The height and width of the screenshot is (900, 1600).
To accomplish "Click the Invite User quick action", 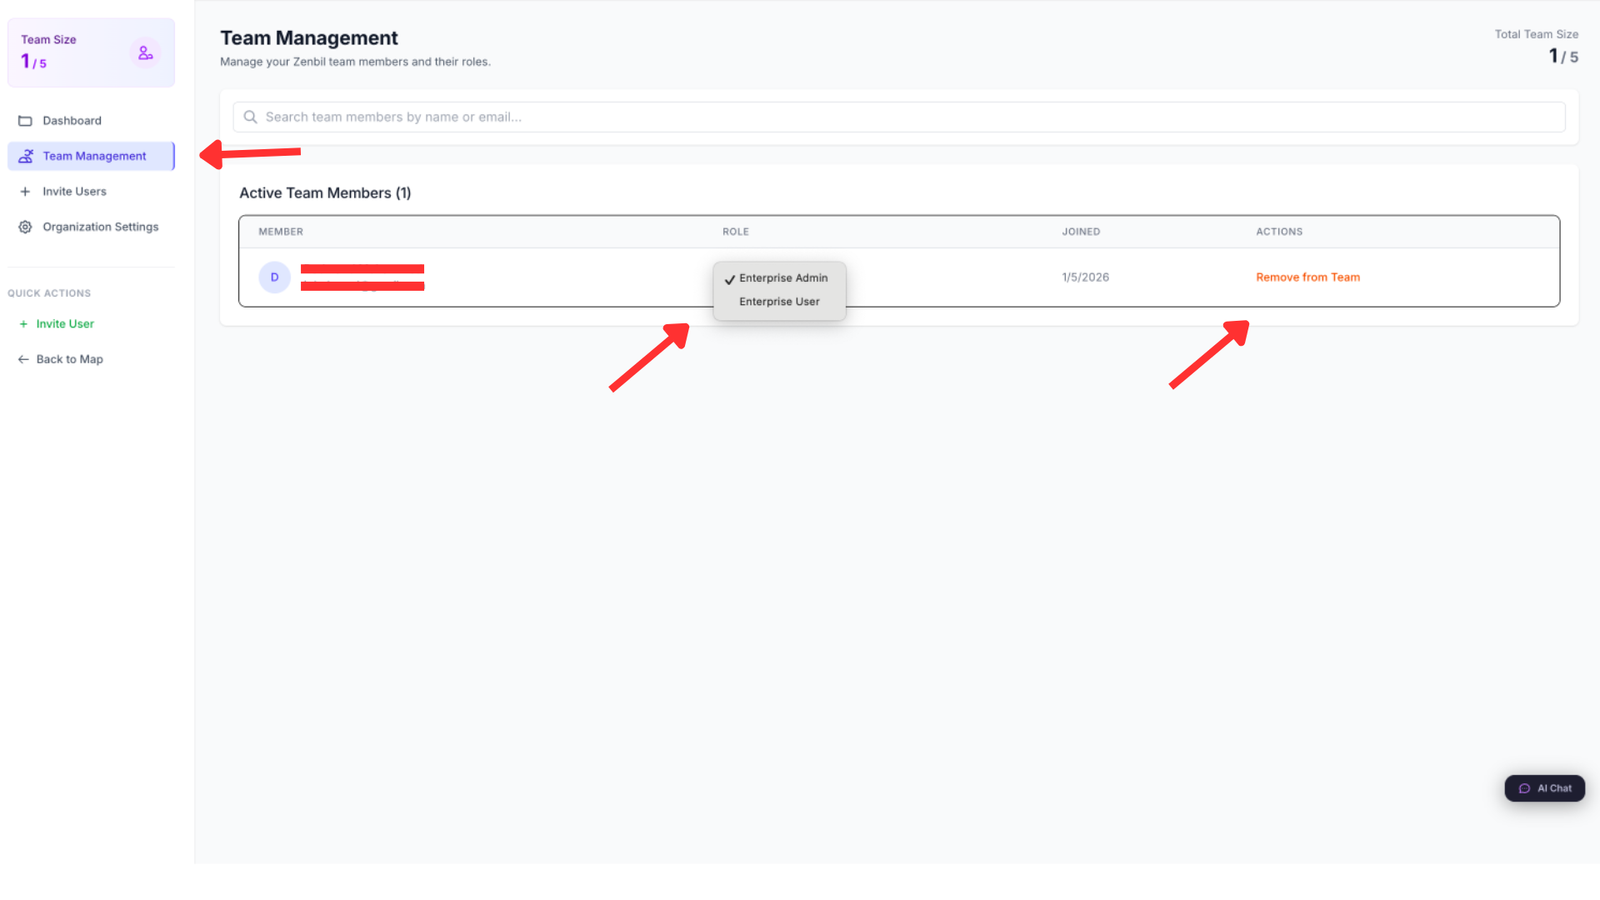I will (66, 323).
